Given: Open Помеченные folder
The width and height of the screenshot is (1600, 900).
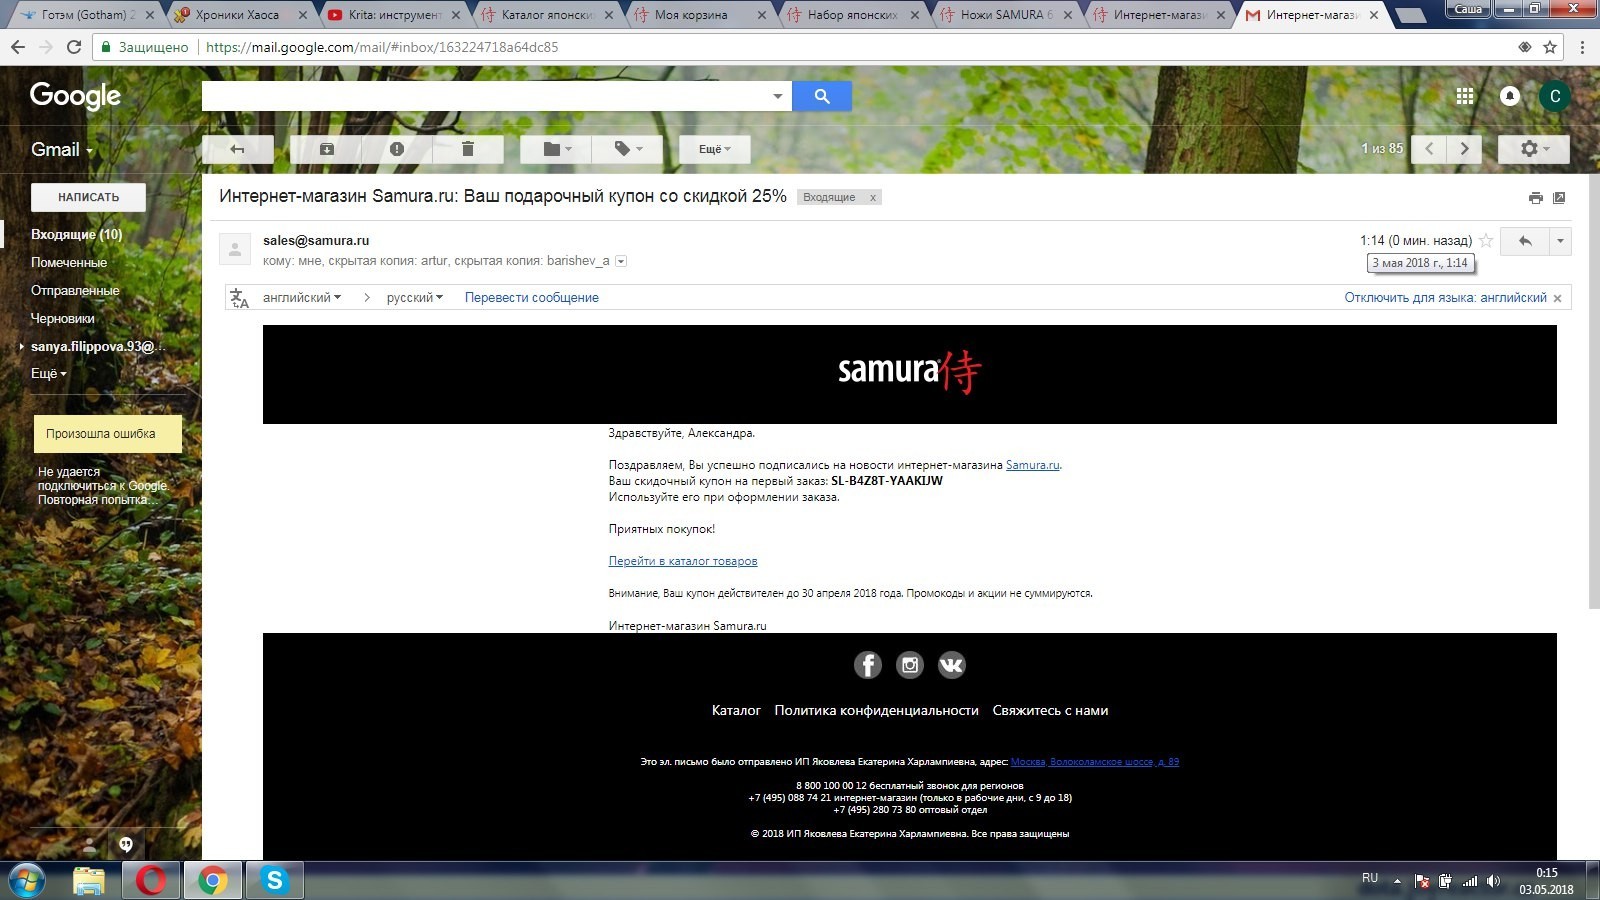Looking at the screenshot, I should point(69,262).
